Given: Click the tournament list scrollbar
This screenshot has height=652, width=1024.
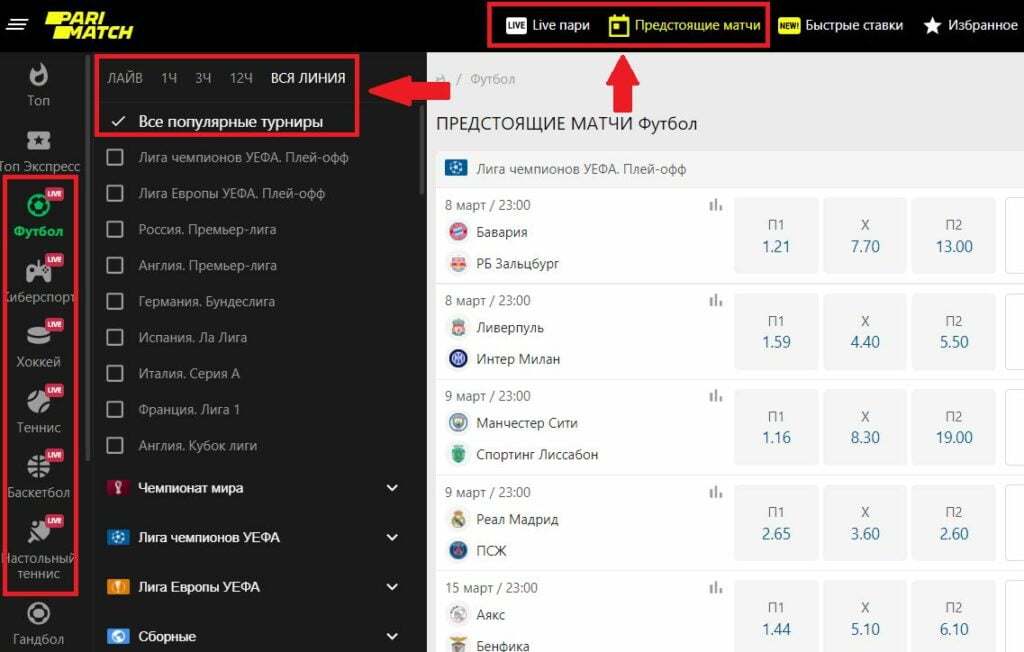Looking at the screenshot, I should coord(421,140).
